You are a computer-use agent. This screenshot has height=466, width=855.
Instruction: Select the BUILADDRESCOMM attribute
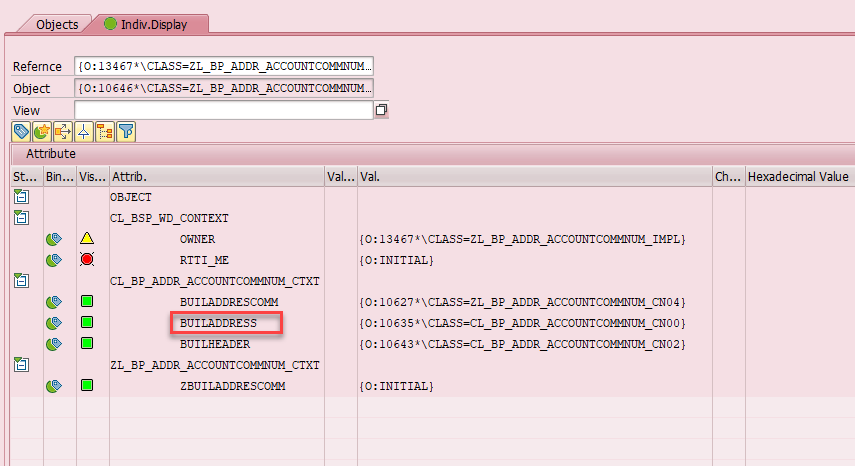tap(229, 302)
